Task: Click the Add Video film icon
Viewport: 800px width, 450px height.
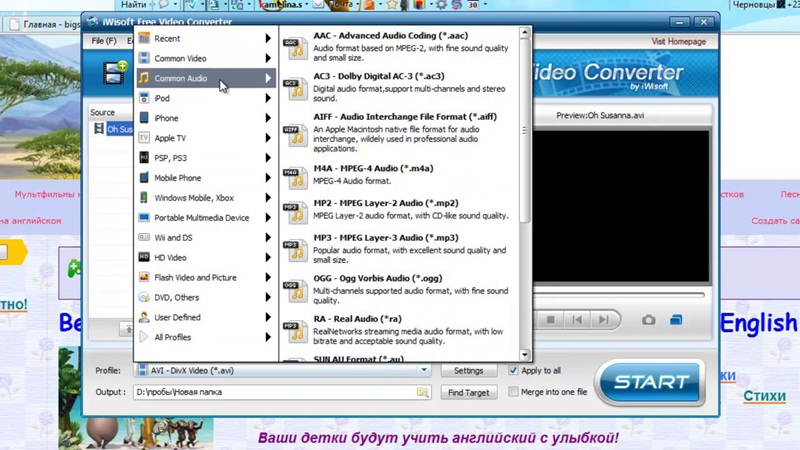Action: click(x=115, y=72)
